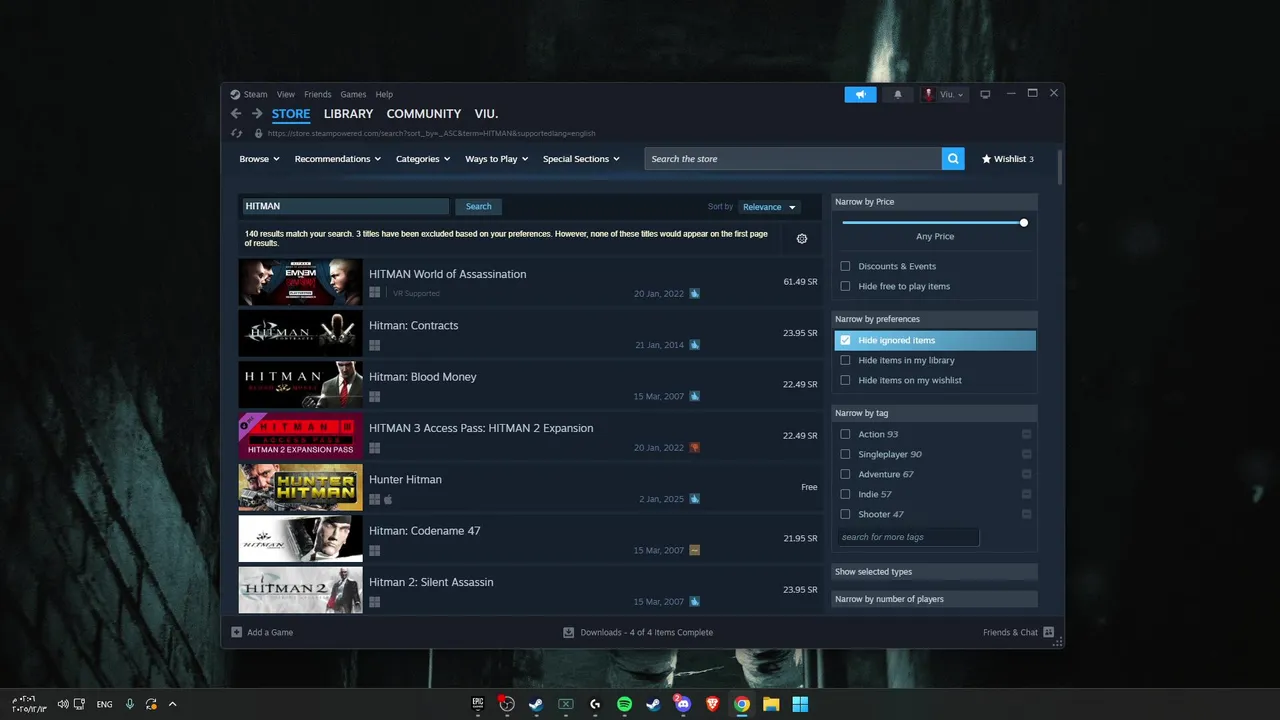Go back with the left arrow
1280x720 pixels.
point(236,114)
